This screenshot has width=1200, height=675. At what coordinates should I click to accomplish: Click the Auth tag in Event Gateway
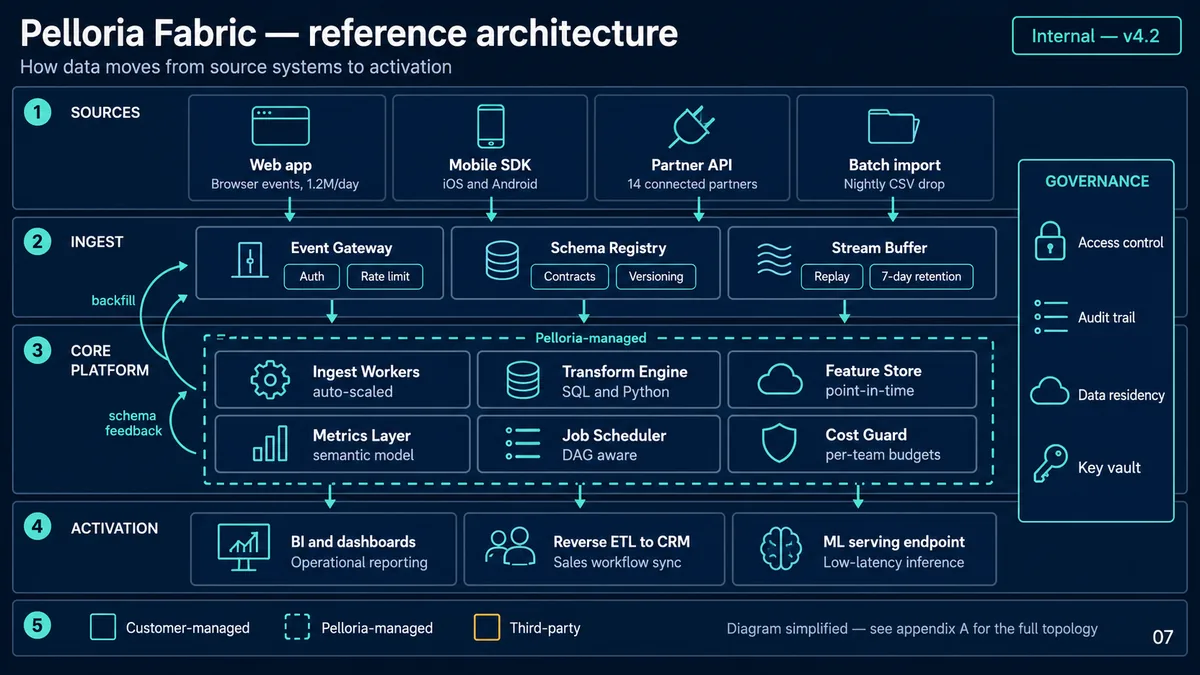(312, 277)
